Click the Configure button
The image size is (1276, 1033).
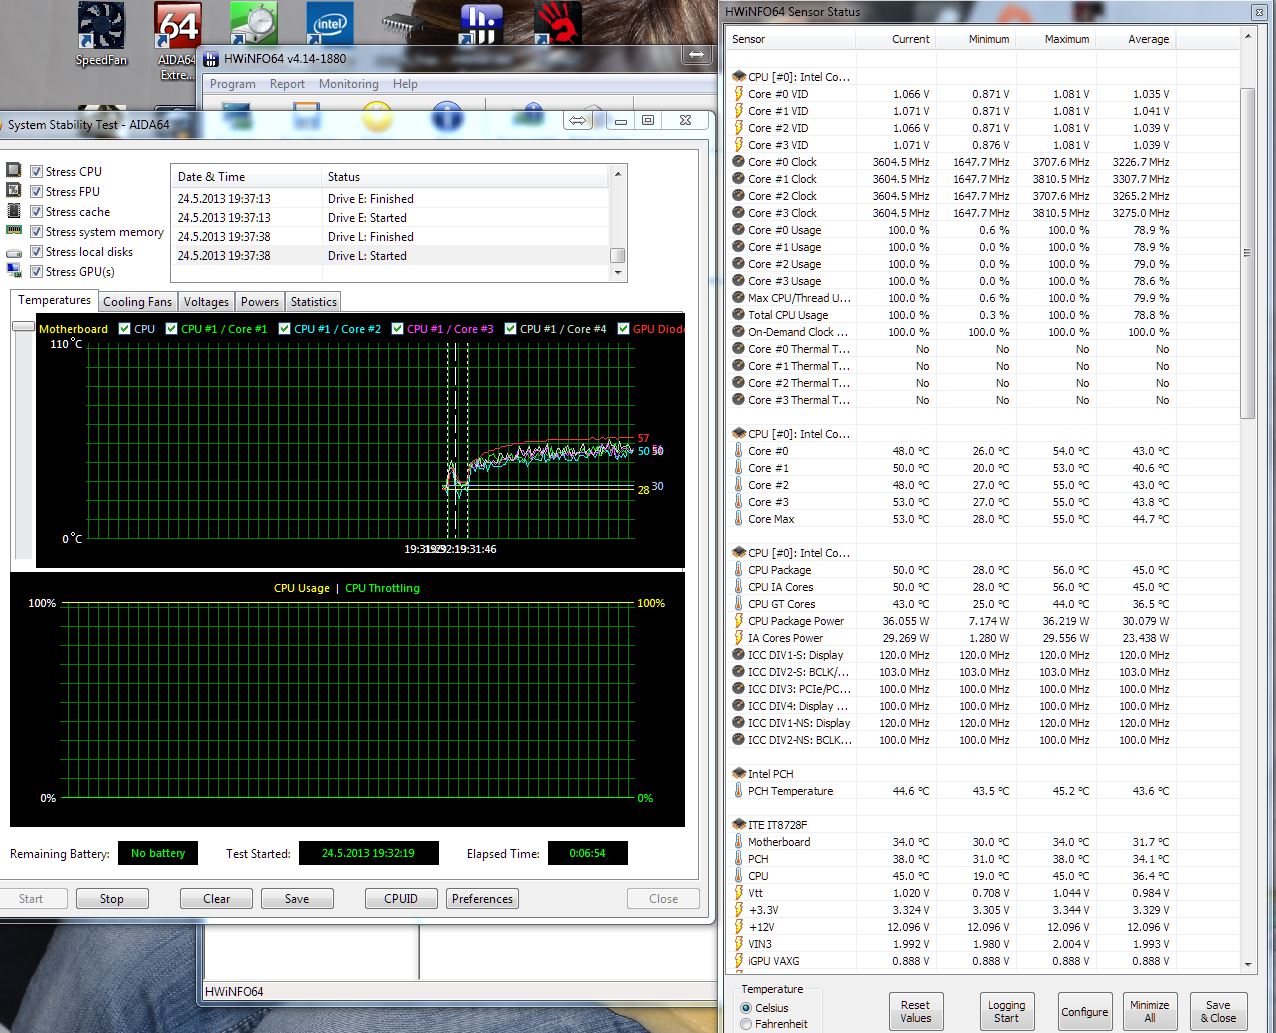(1084, 1012)
